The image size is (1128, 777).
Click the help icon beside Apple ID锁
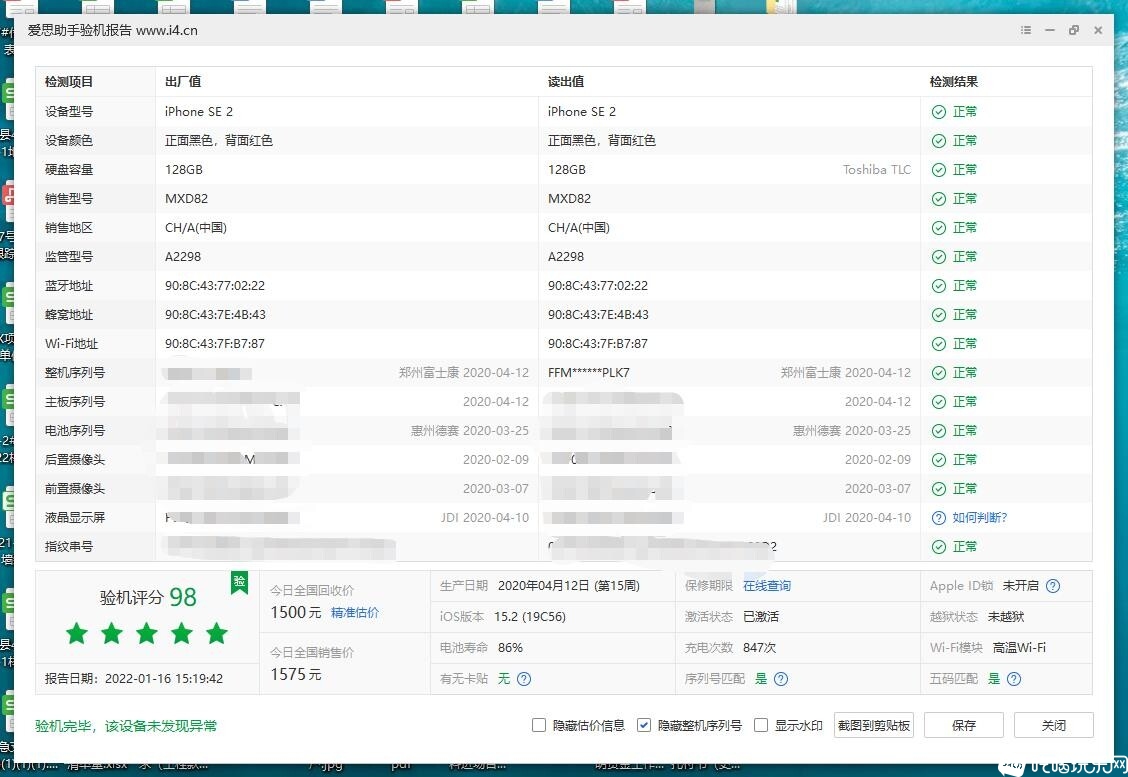click(1052, 586)
